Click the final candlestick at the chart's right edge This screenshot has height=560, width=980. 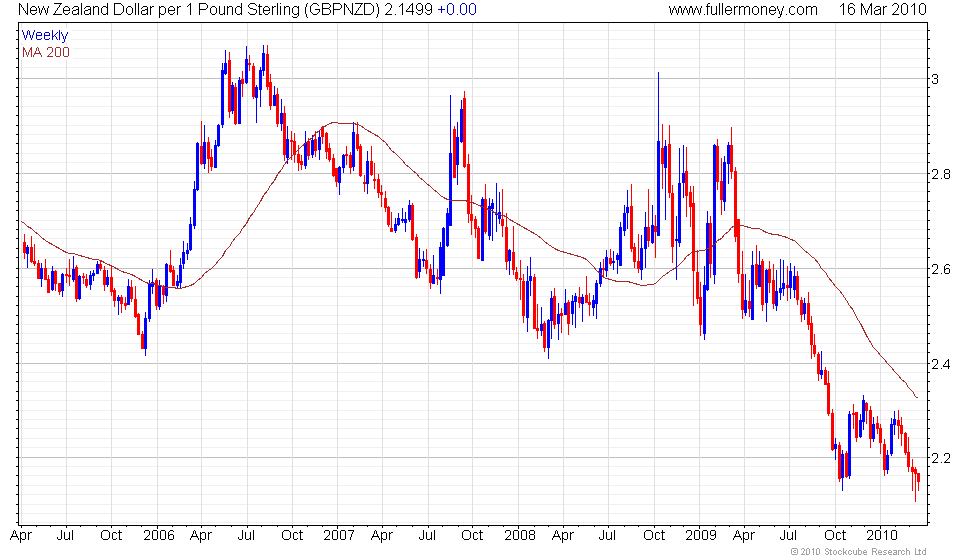click(917, 482)
